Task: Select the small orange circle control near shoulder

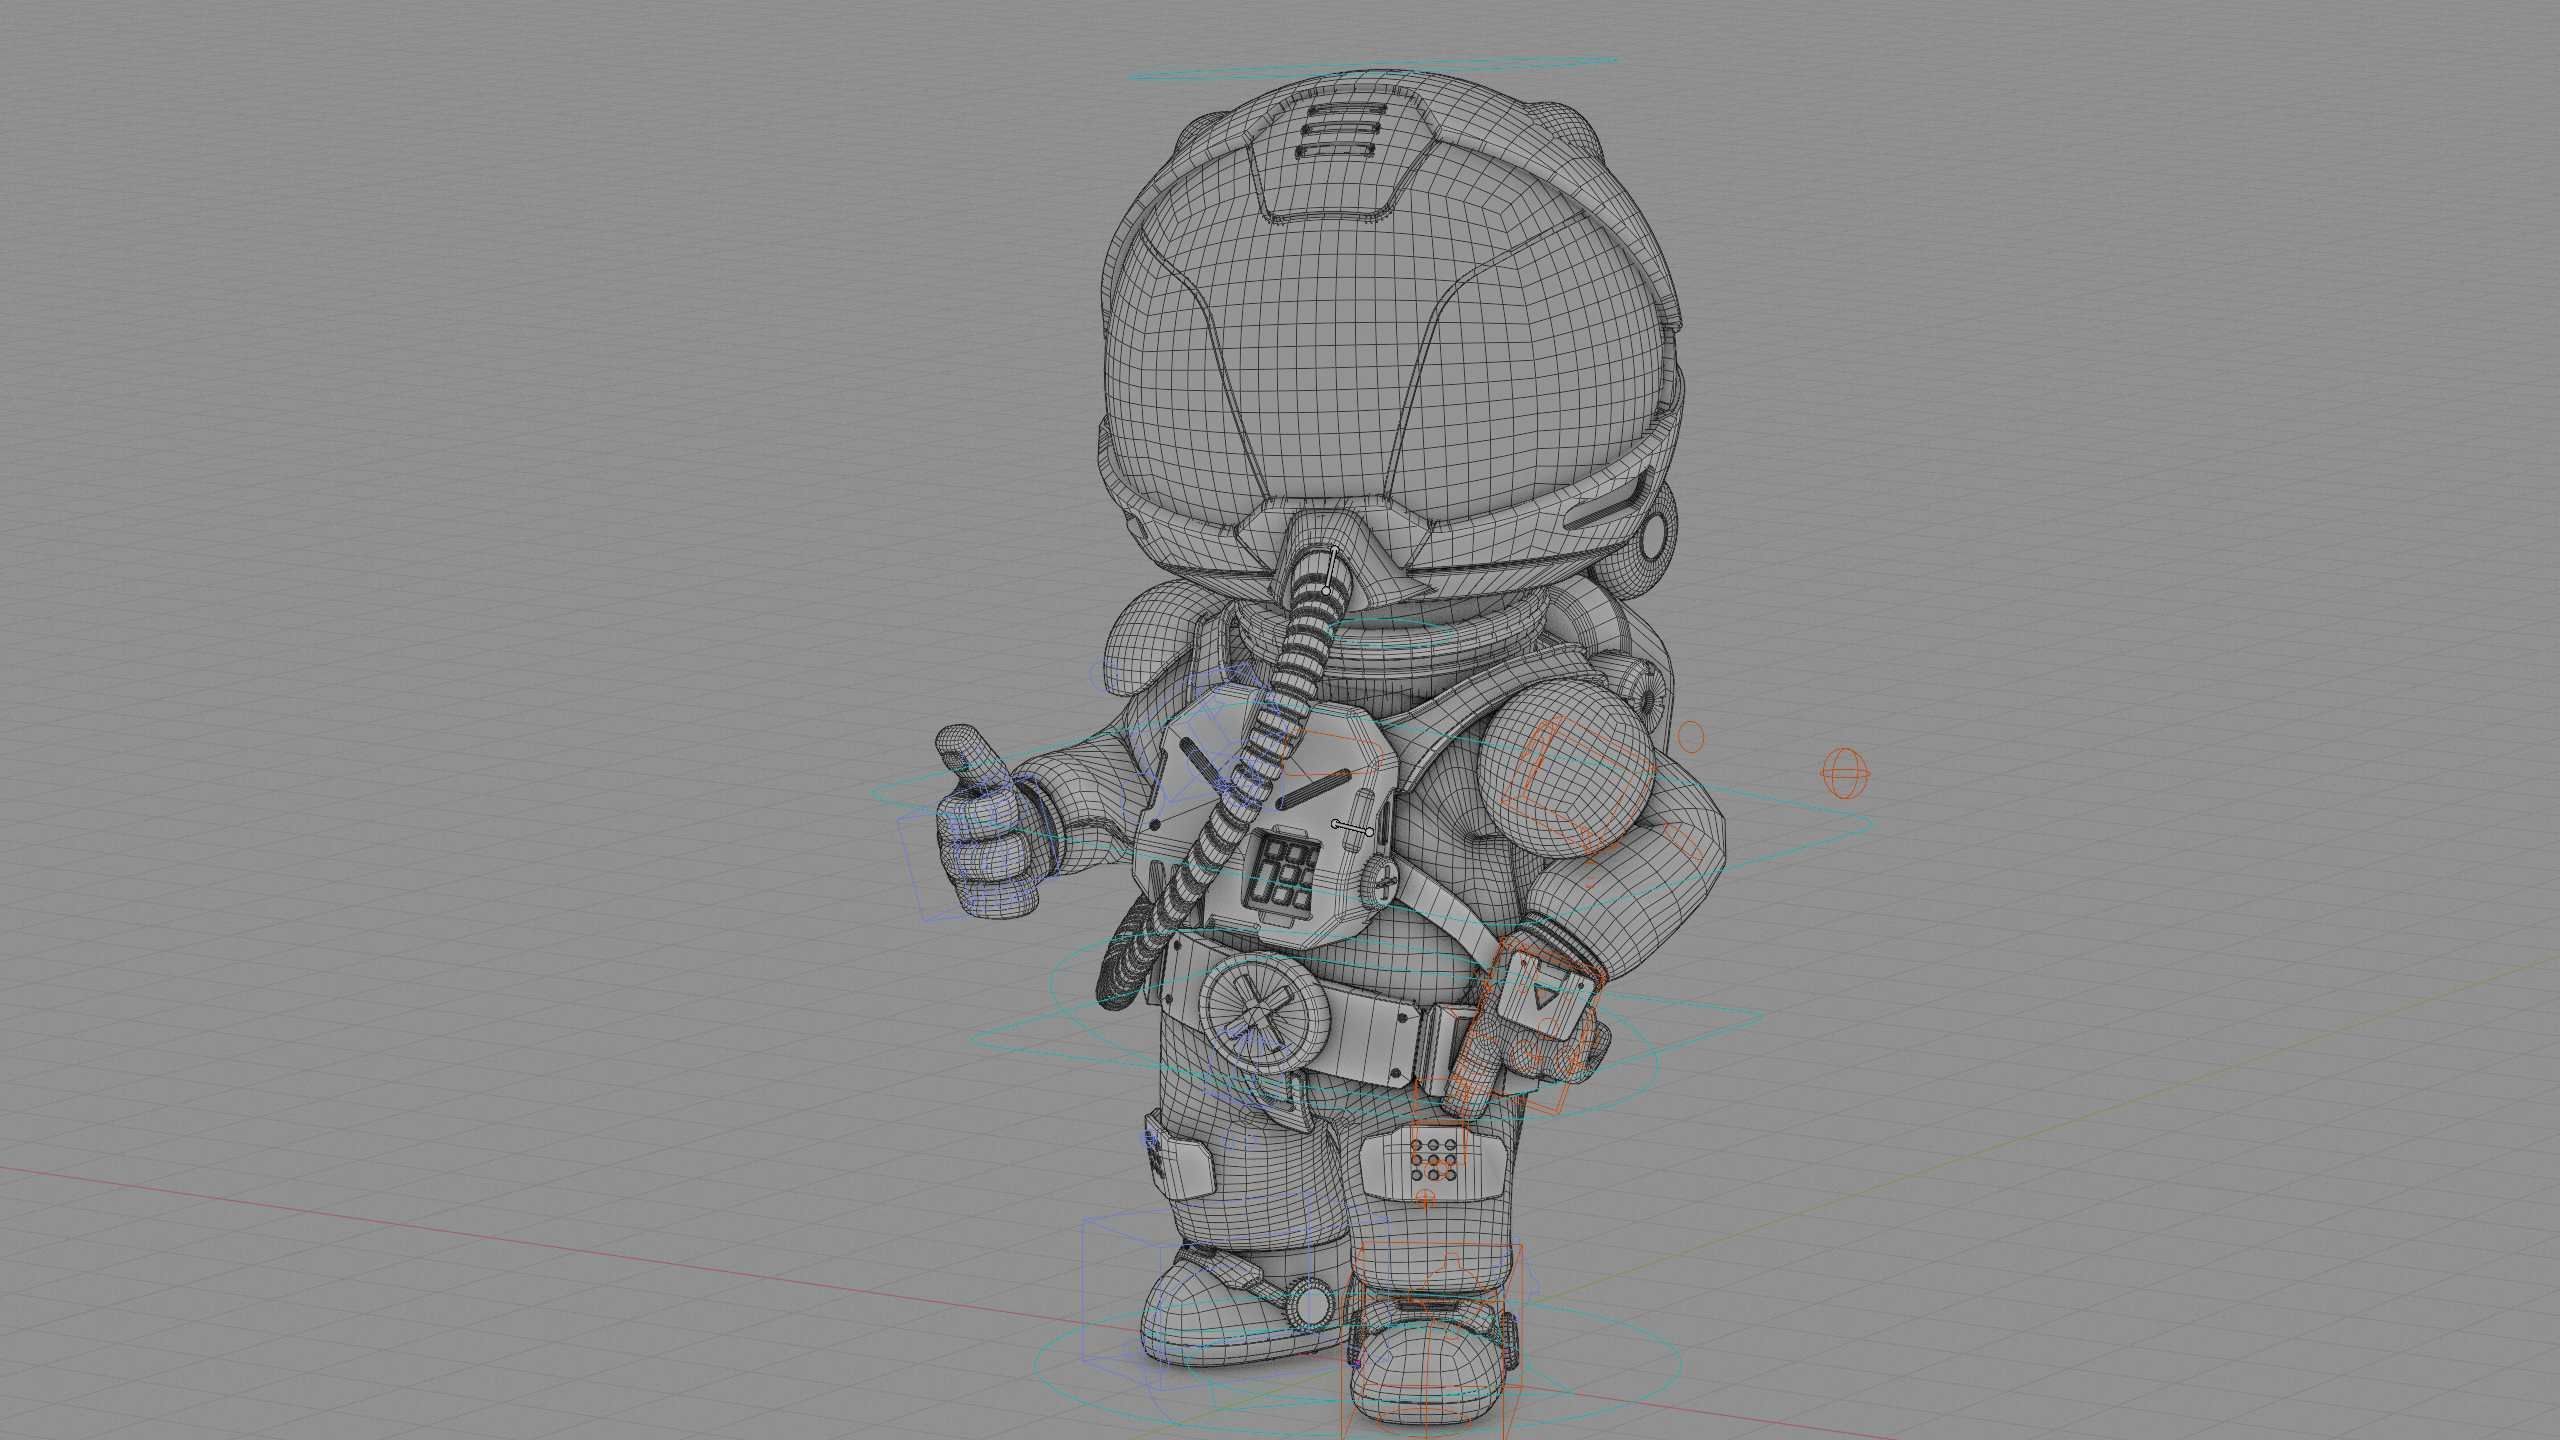Action: [1690, 738]
